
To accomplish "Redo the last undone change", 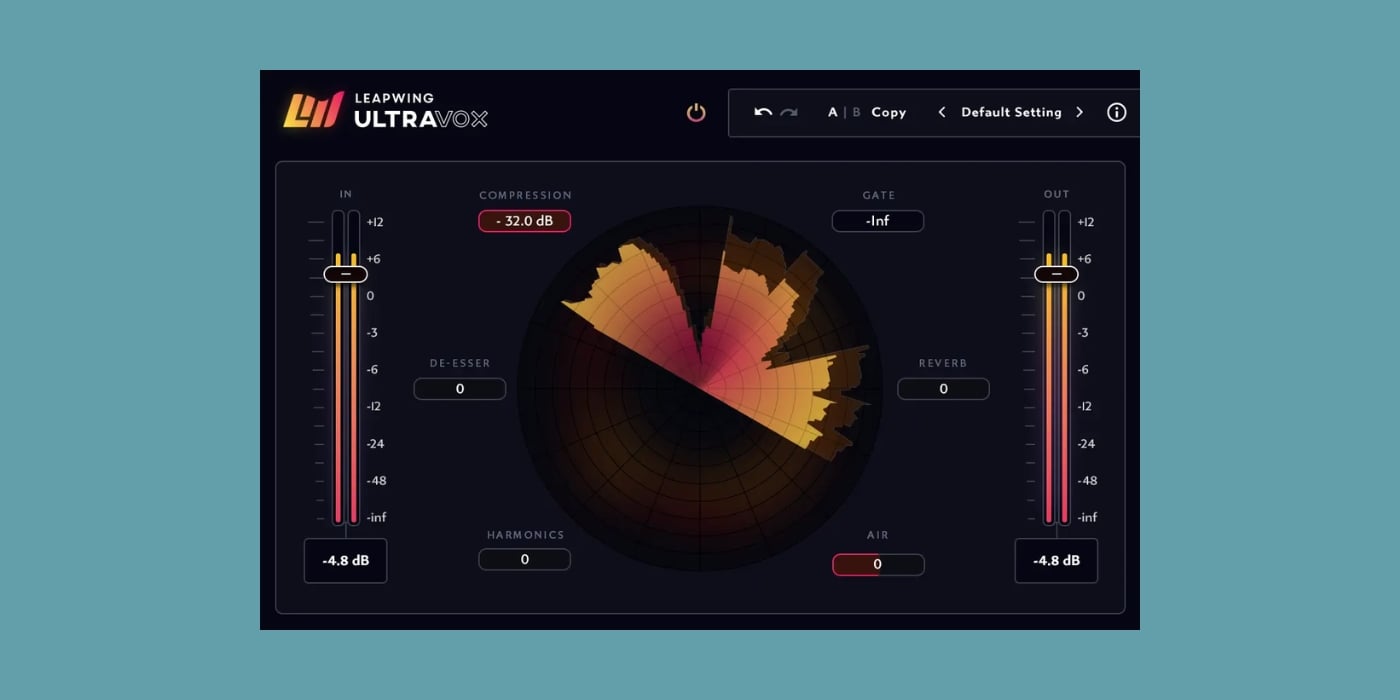I will pos(789,112).
